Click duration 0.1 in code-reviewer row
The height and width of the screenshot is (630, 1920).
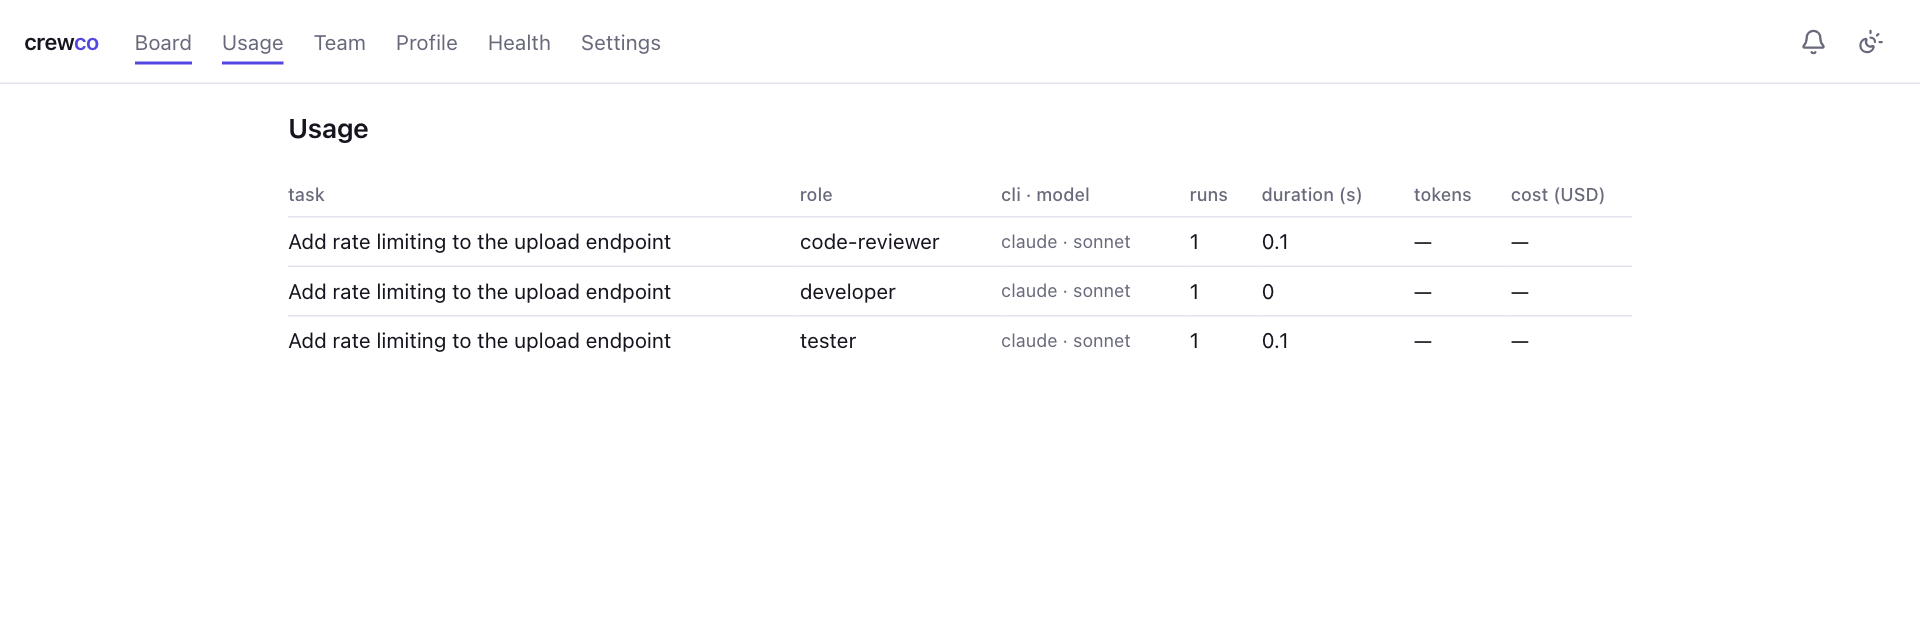[x=1275, y=242]
